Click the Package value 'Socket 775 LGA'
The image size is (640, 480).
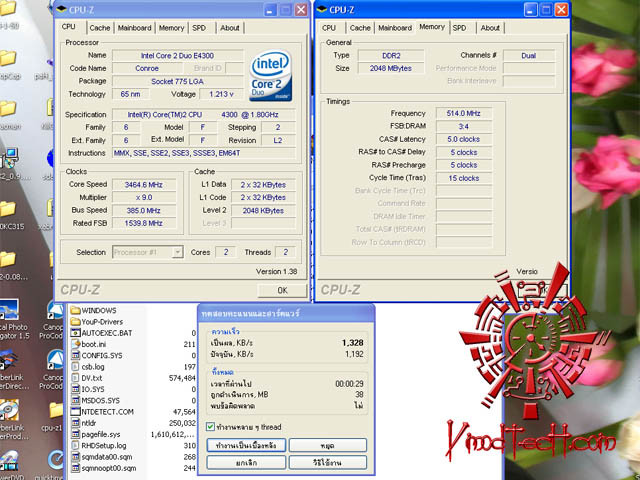(178, 81)
